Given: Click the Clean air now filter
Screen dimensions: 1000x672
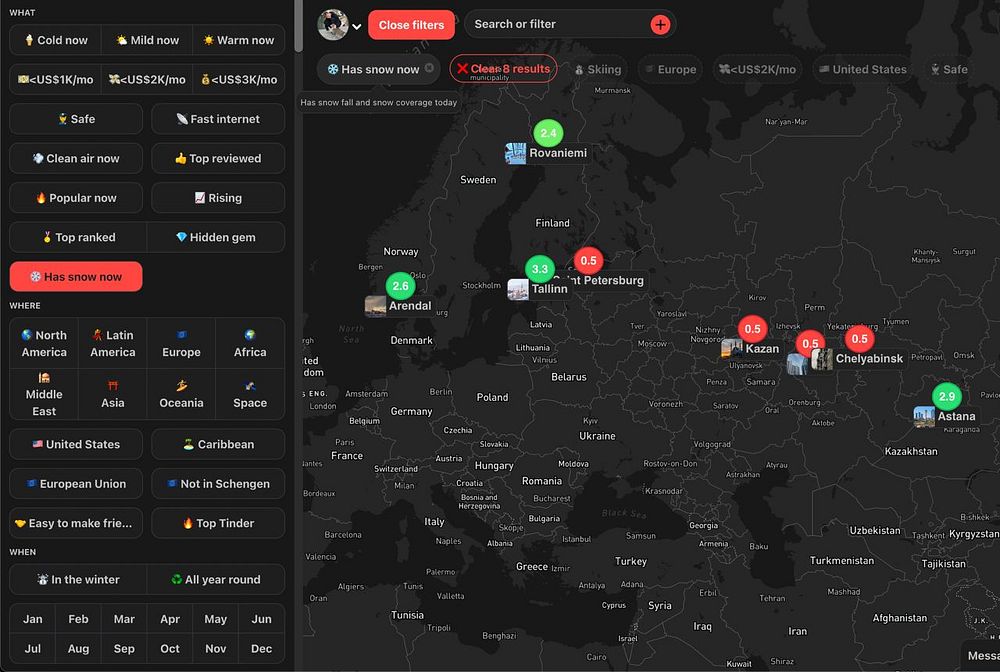Looking at the screenshot, I should 76,159.
